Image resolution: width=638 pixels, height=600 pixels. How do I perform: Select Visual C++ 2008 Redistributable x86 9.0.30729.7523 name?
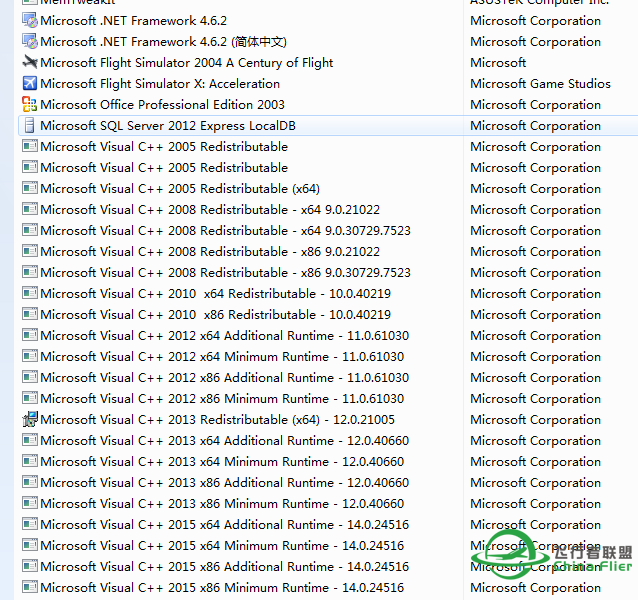[225, 273]
